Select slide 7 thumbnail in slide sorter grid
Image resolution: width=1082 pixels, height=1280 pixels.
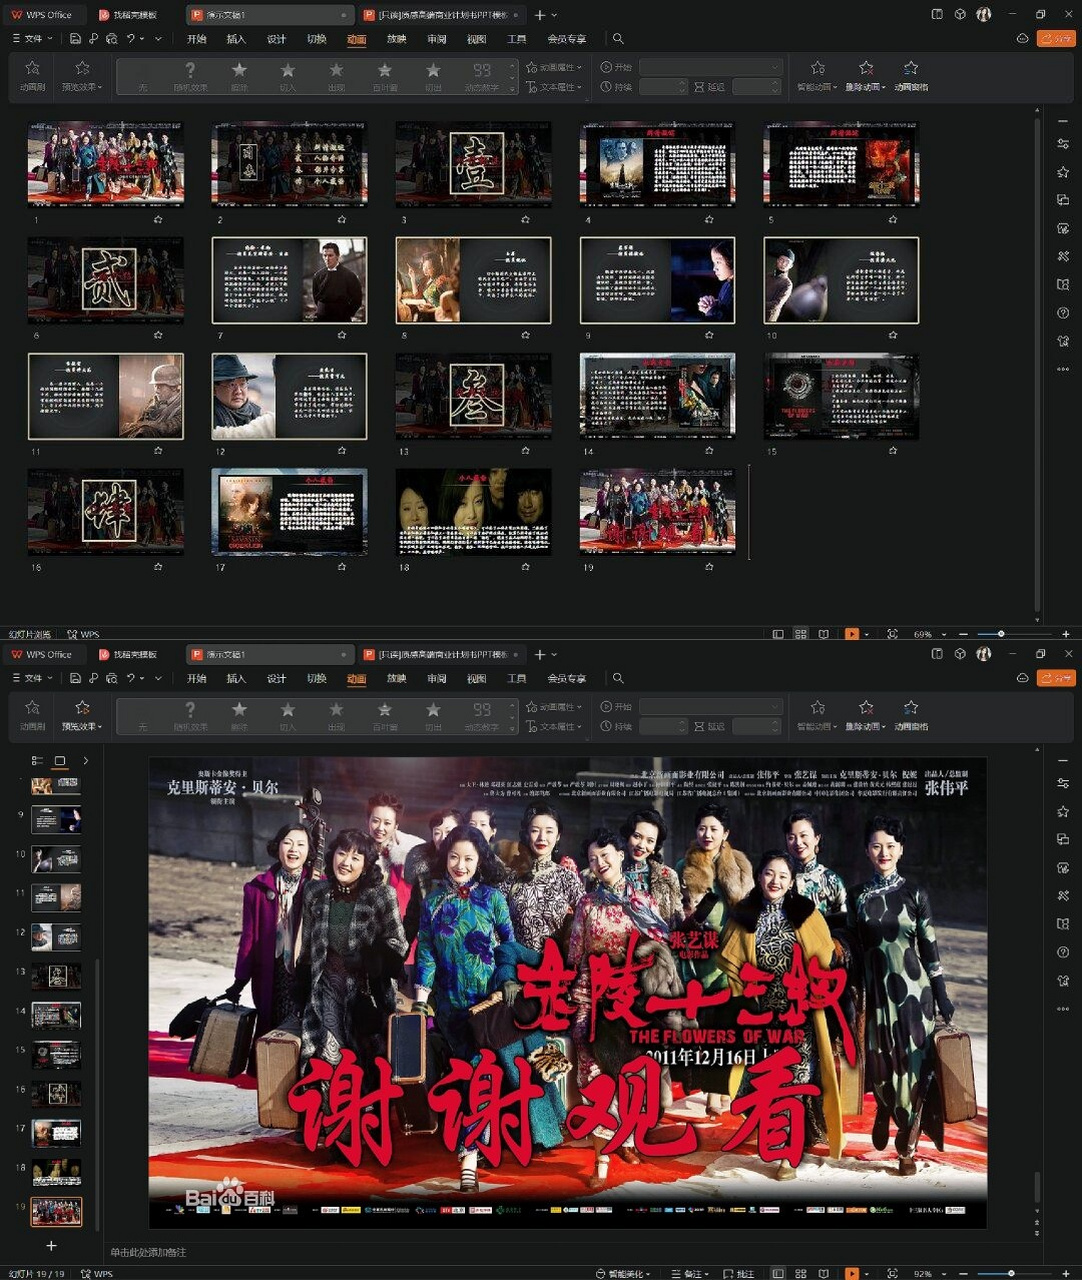289,280
